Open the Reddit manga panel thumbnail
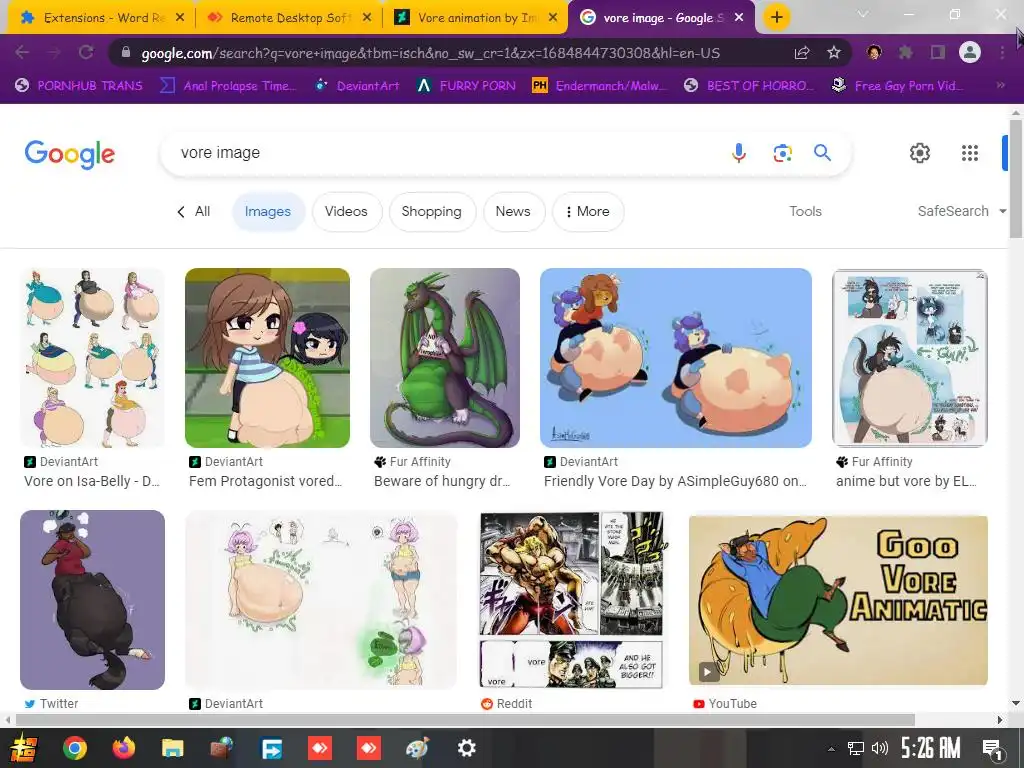 [x=571, y=600]
